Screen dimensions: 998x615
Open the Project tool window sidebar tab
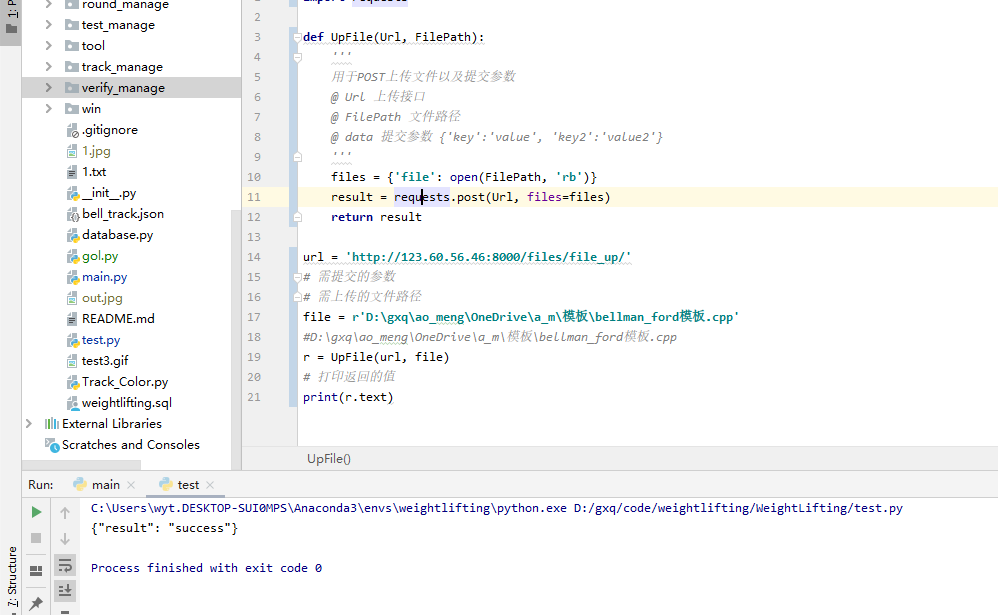tap(11, 19)
